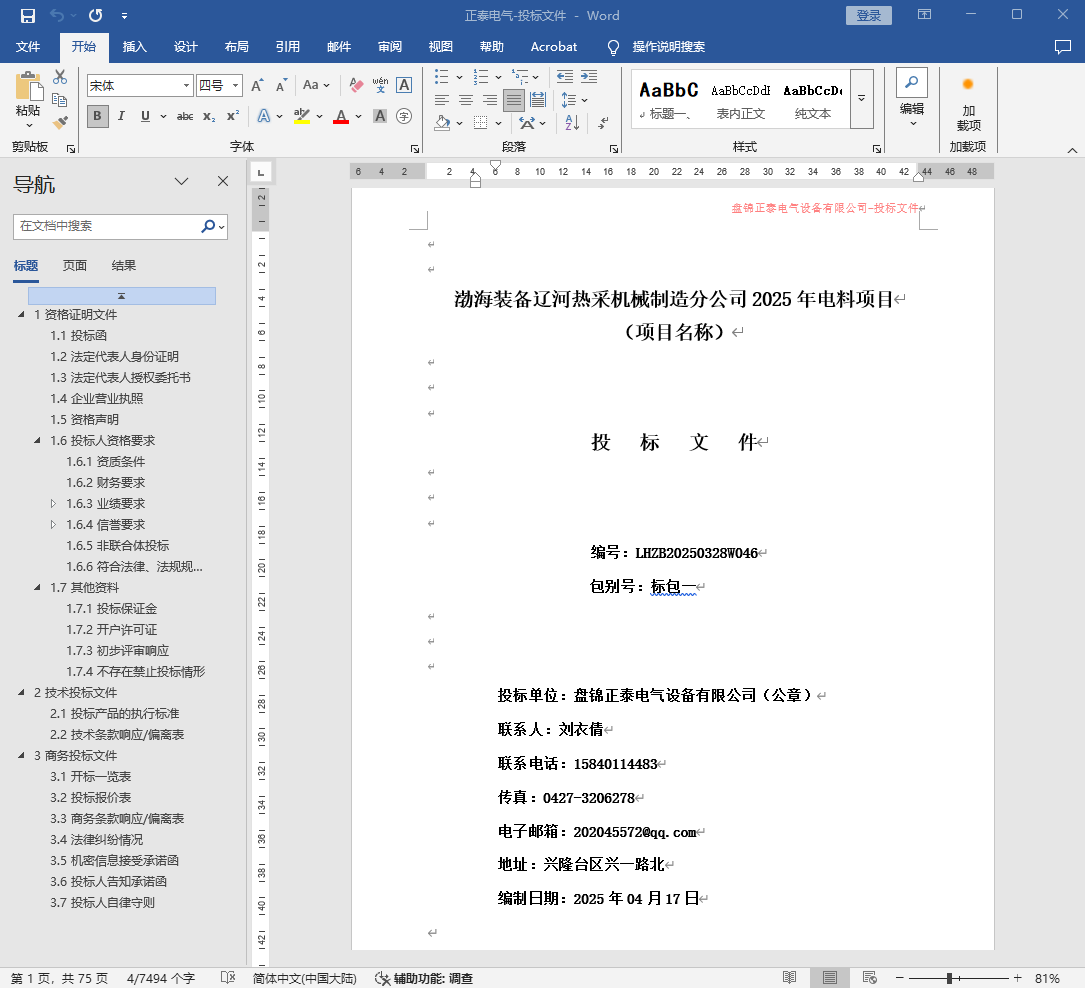Image resolution: width=1085 pixels, height=988 pixels.
Task: Open the font name dropdown (宋体)
Action: (x=186, y=85)
